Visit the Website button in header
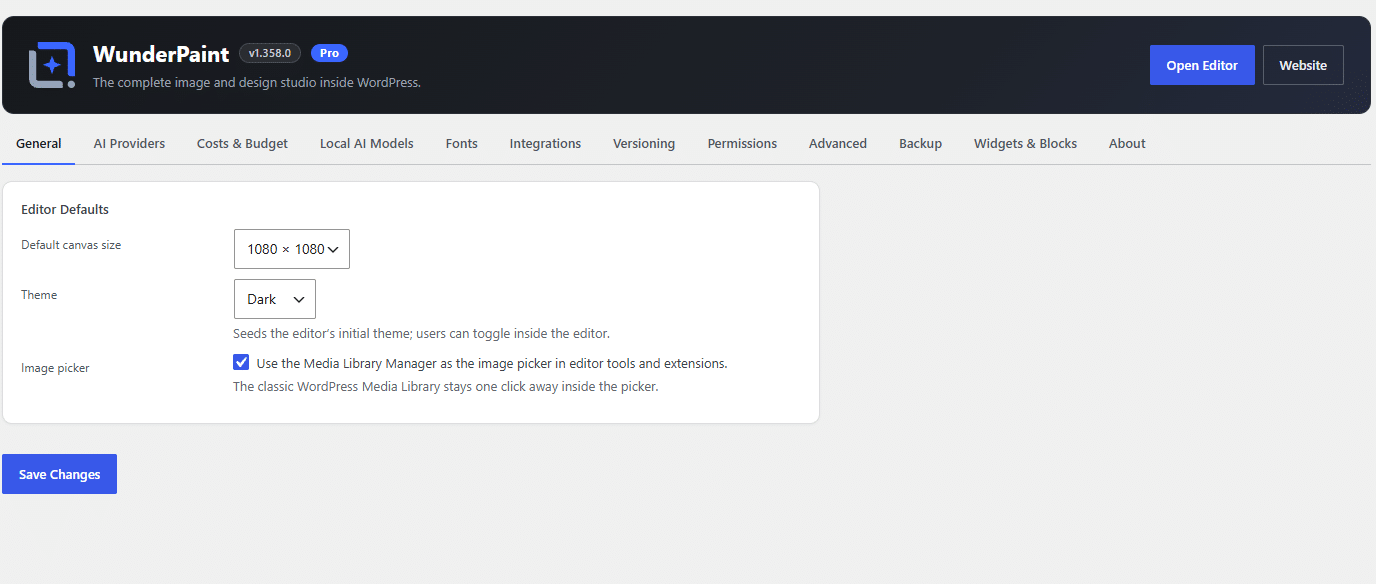Image resolution: width=1376 pixels, height=584 pixels. (1303, 65)
